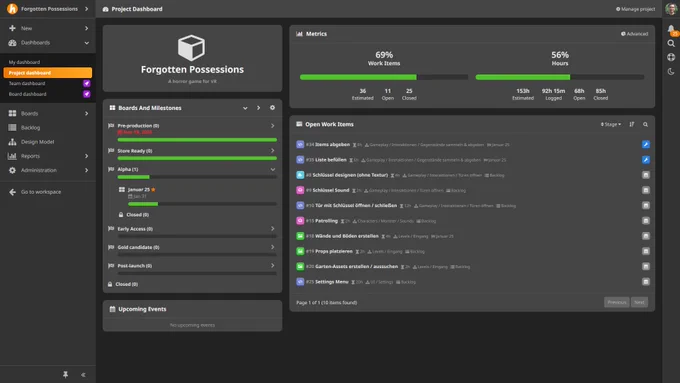
Task: Click the Previous page button
Action: [x=617, y=302]
